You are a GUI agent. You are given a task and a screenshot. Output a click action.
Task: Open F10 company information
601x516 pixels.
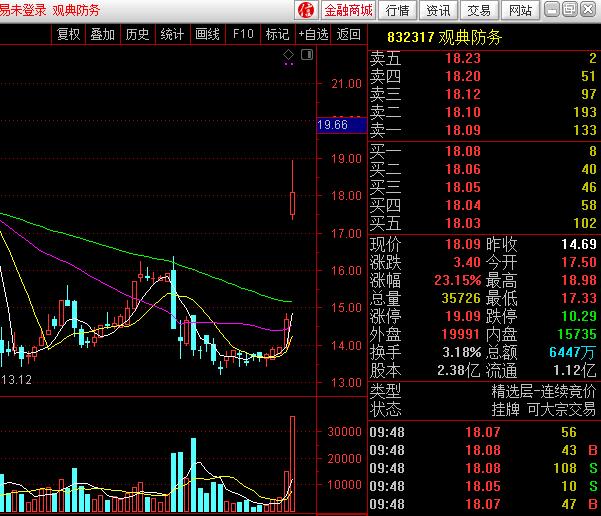point(243,34)
